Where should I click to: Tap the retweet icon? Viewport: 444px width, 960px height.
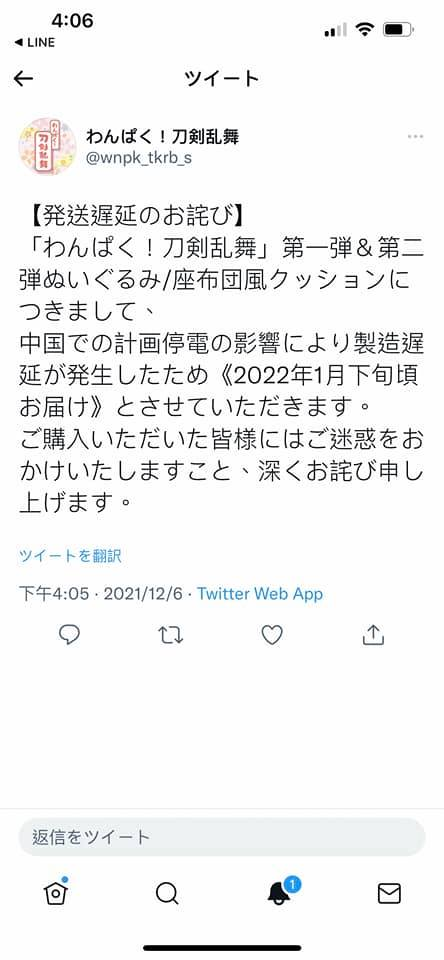(170, 636)
